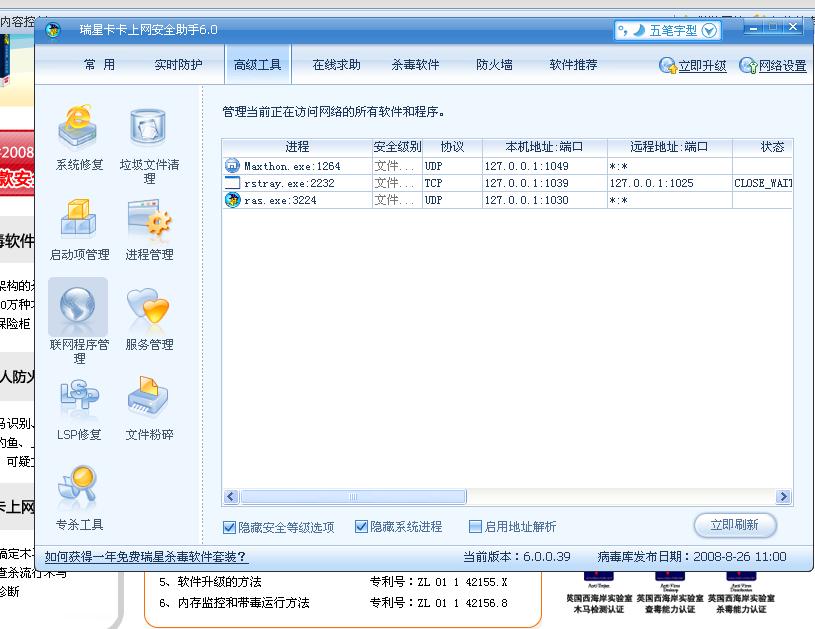Click the horizontal scrollbar thumb in process list
The height and width of the screenshot is (629, 815).
click(353, 497)
